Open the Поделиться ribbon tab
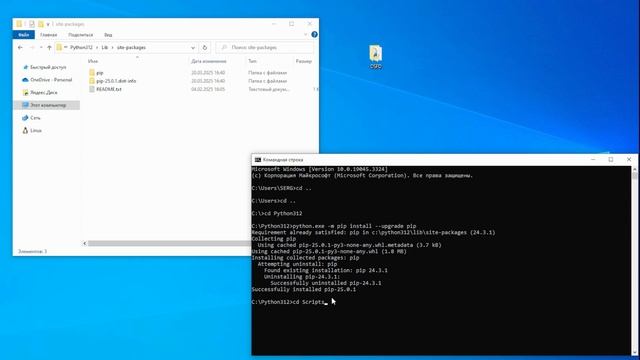 tap(80, 35)
